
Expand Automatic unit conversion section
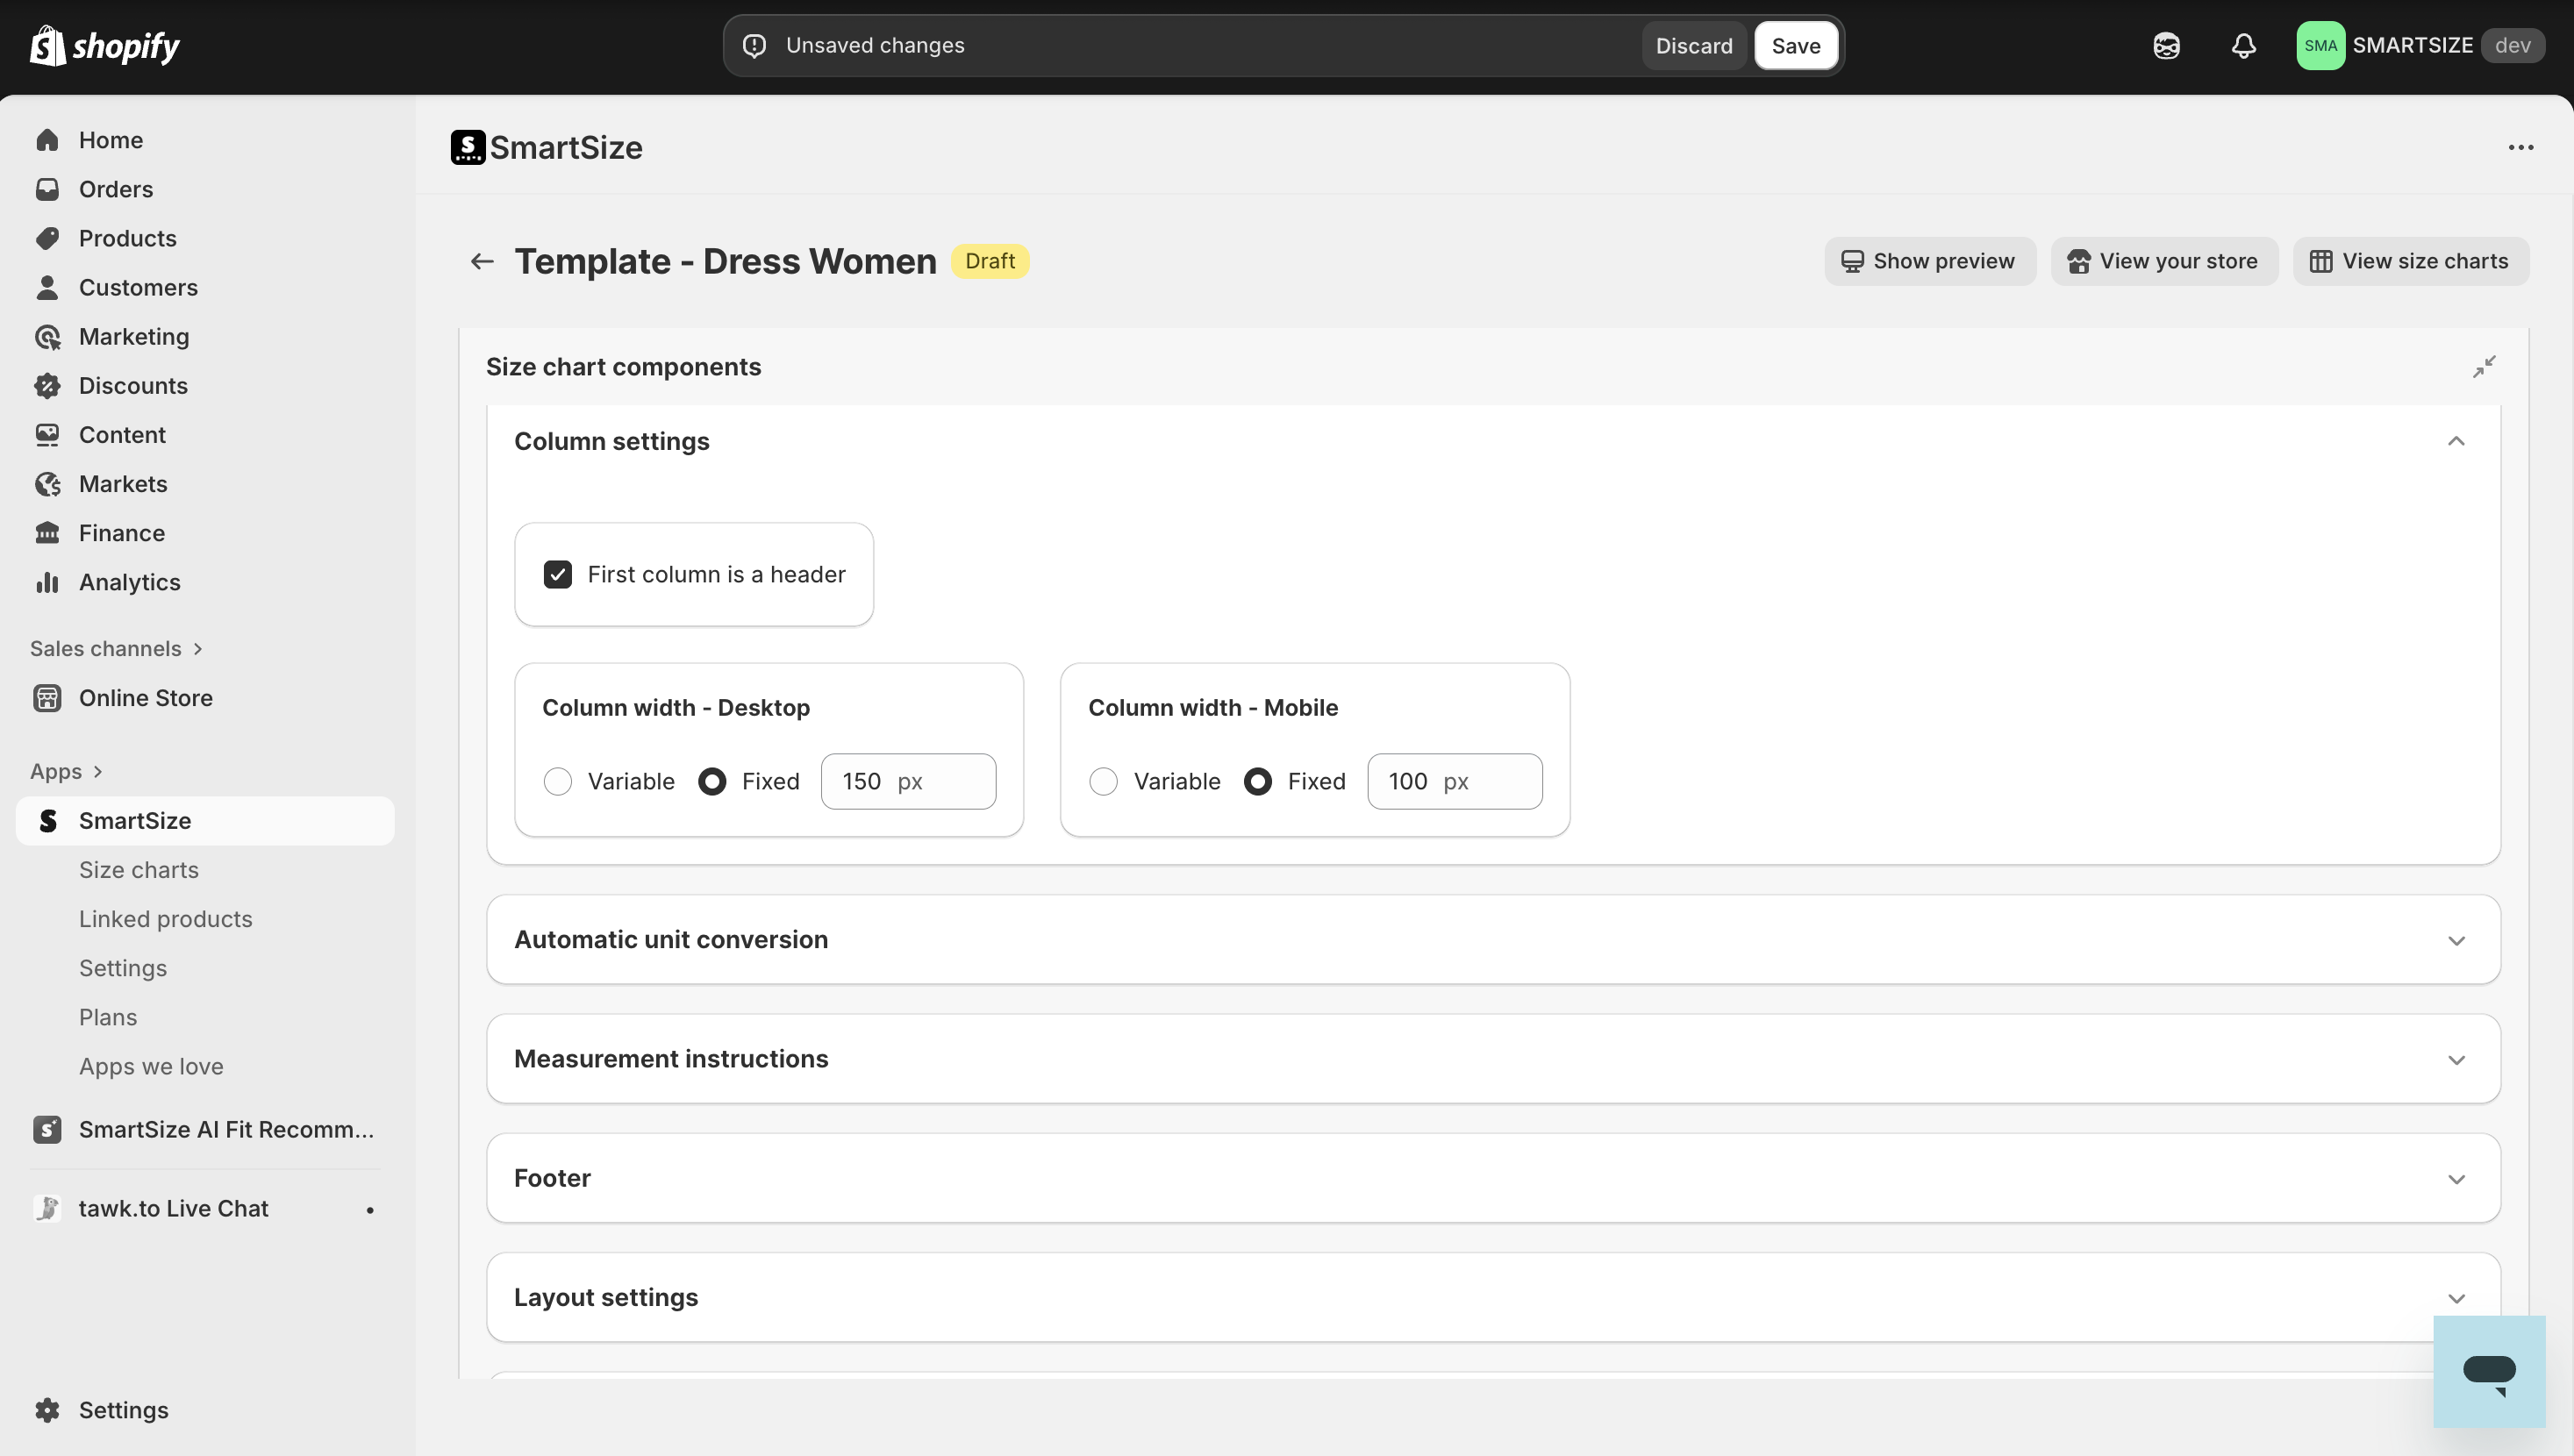point(2456,940)
